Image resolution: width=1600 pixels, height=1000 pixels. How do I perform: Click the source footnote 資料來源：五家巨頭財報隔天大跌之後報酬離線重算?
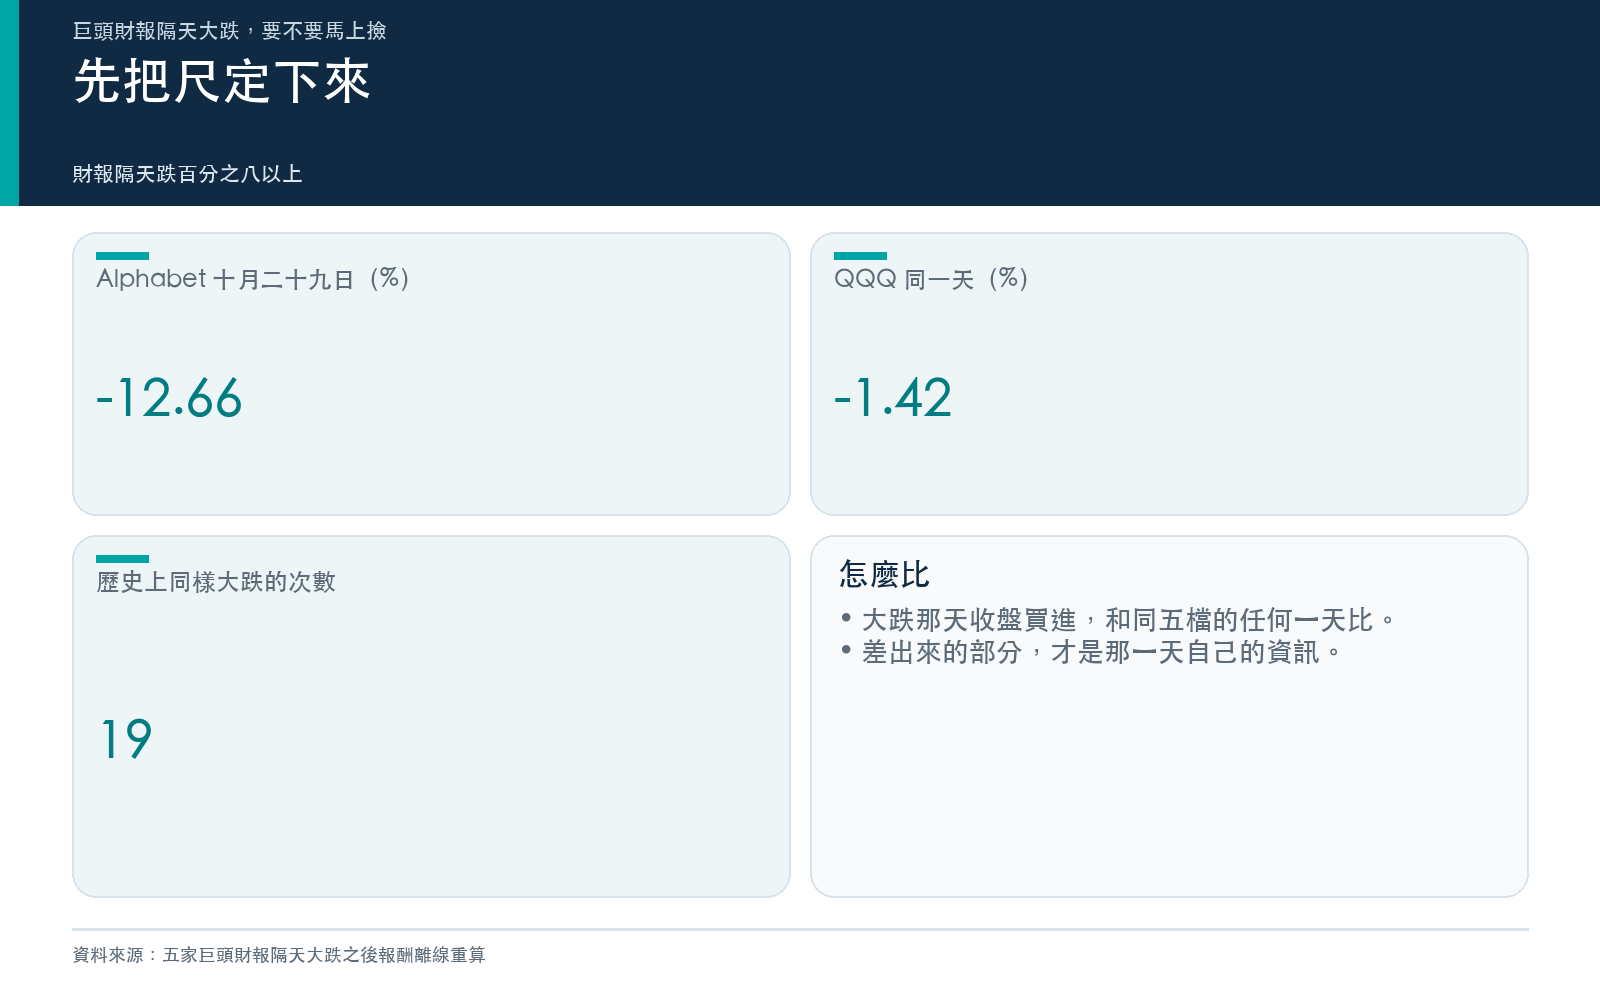(279, 955)
